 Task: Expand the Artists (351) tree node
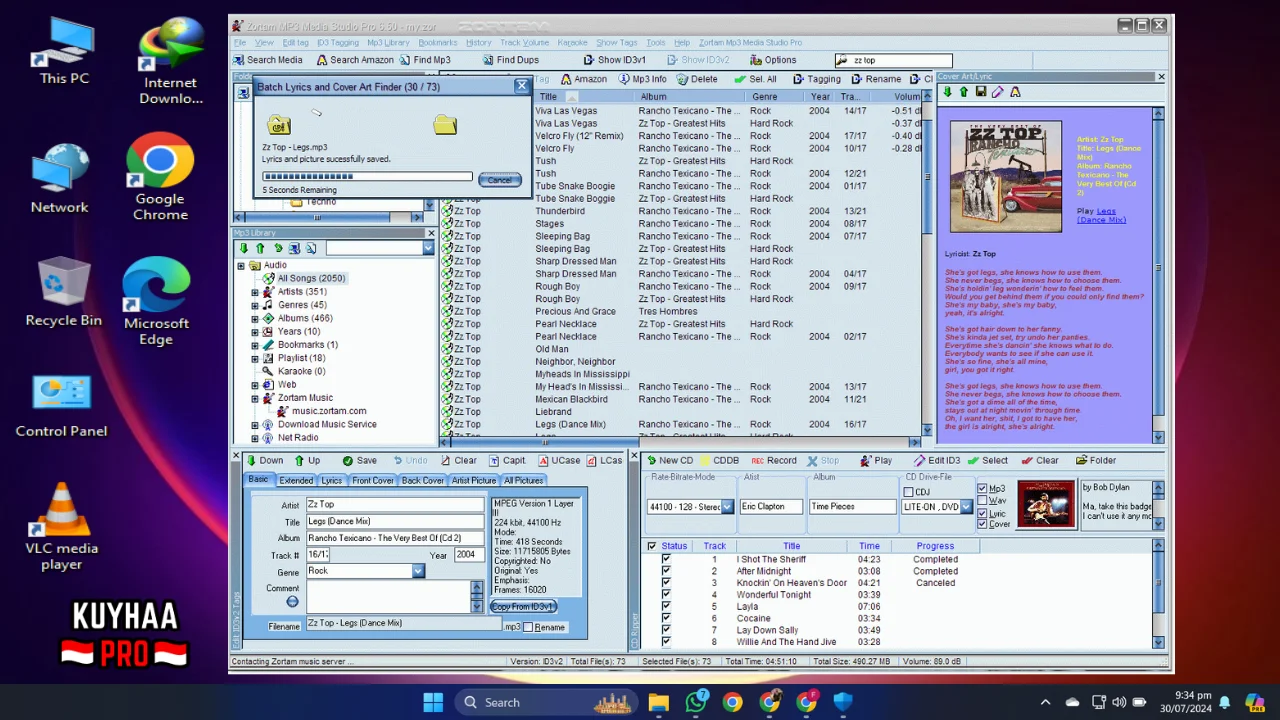click(x=255, y=292)
